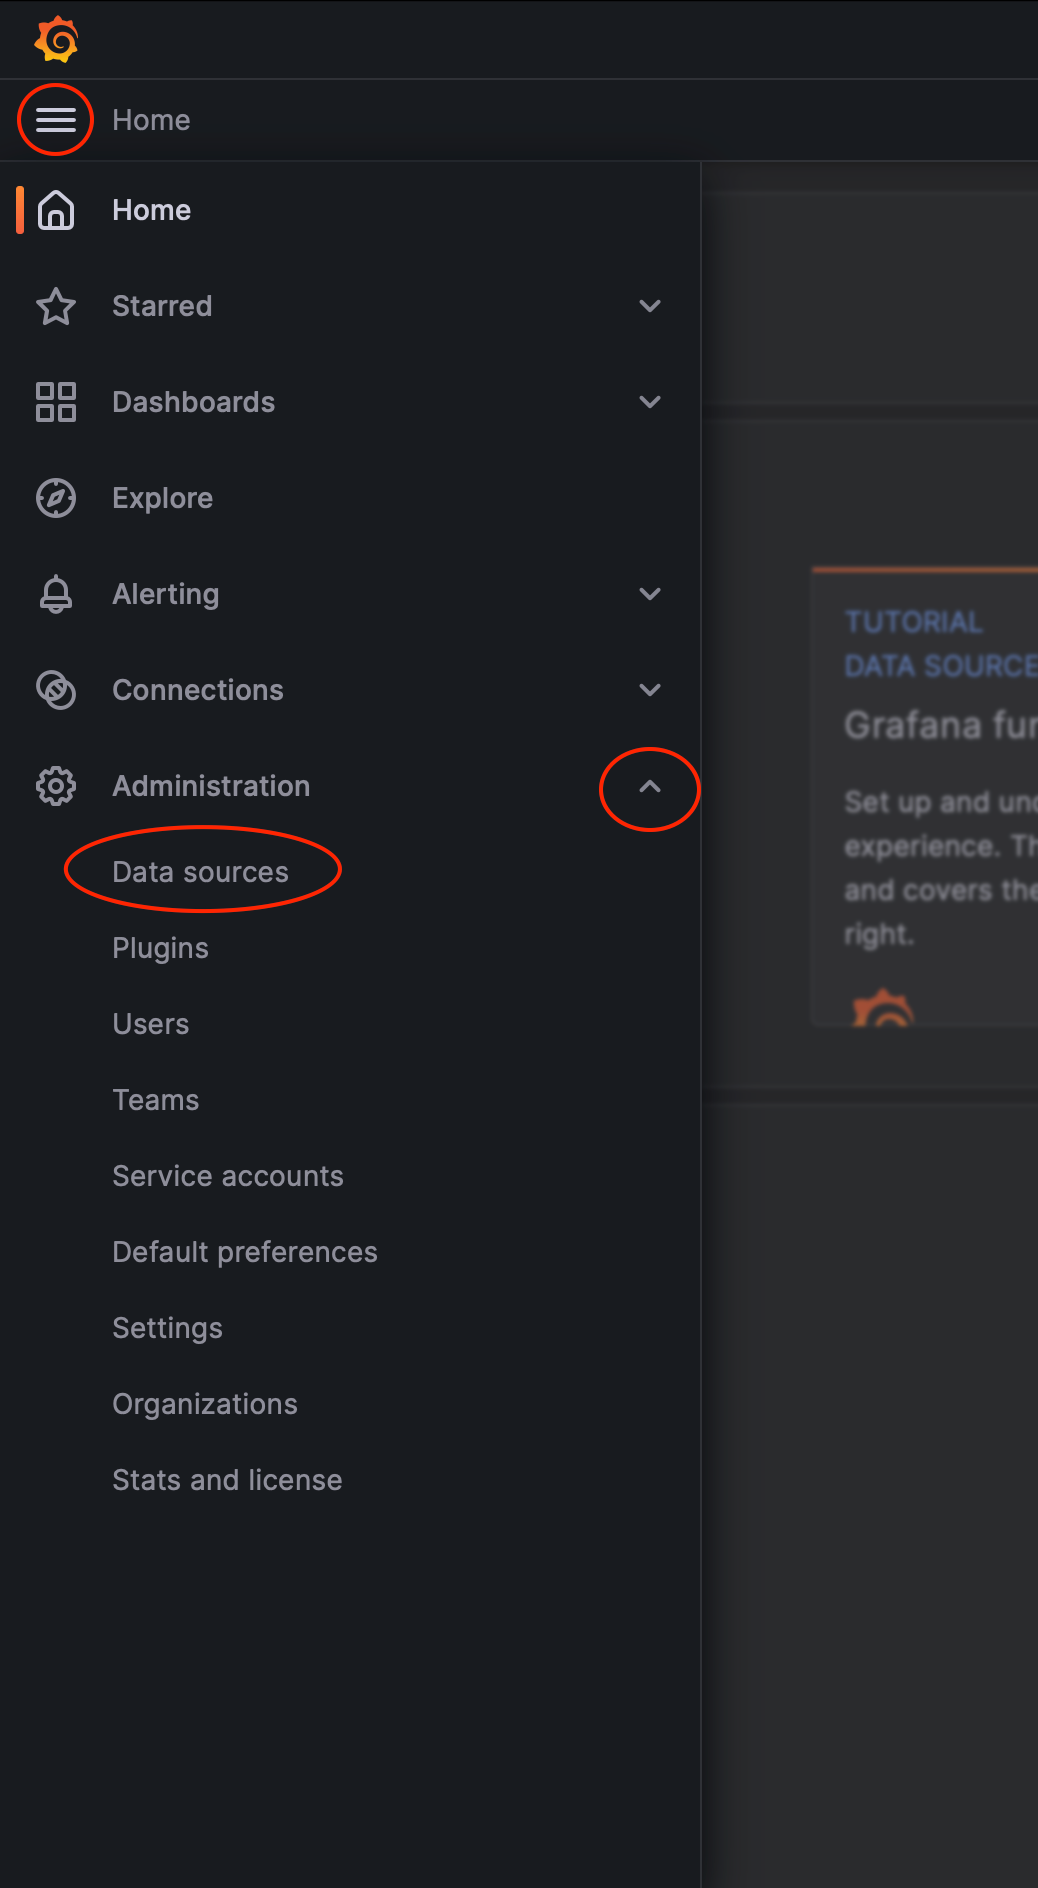1038x1888 pixels.
Task: Expand the Dashboards section chevron
Action: (x=650, y=402)
